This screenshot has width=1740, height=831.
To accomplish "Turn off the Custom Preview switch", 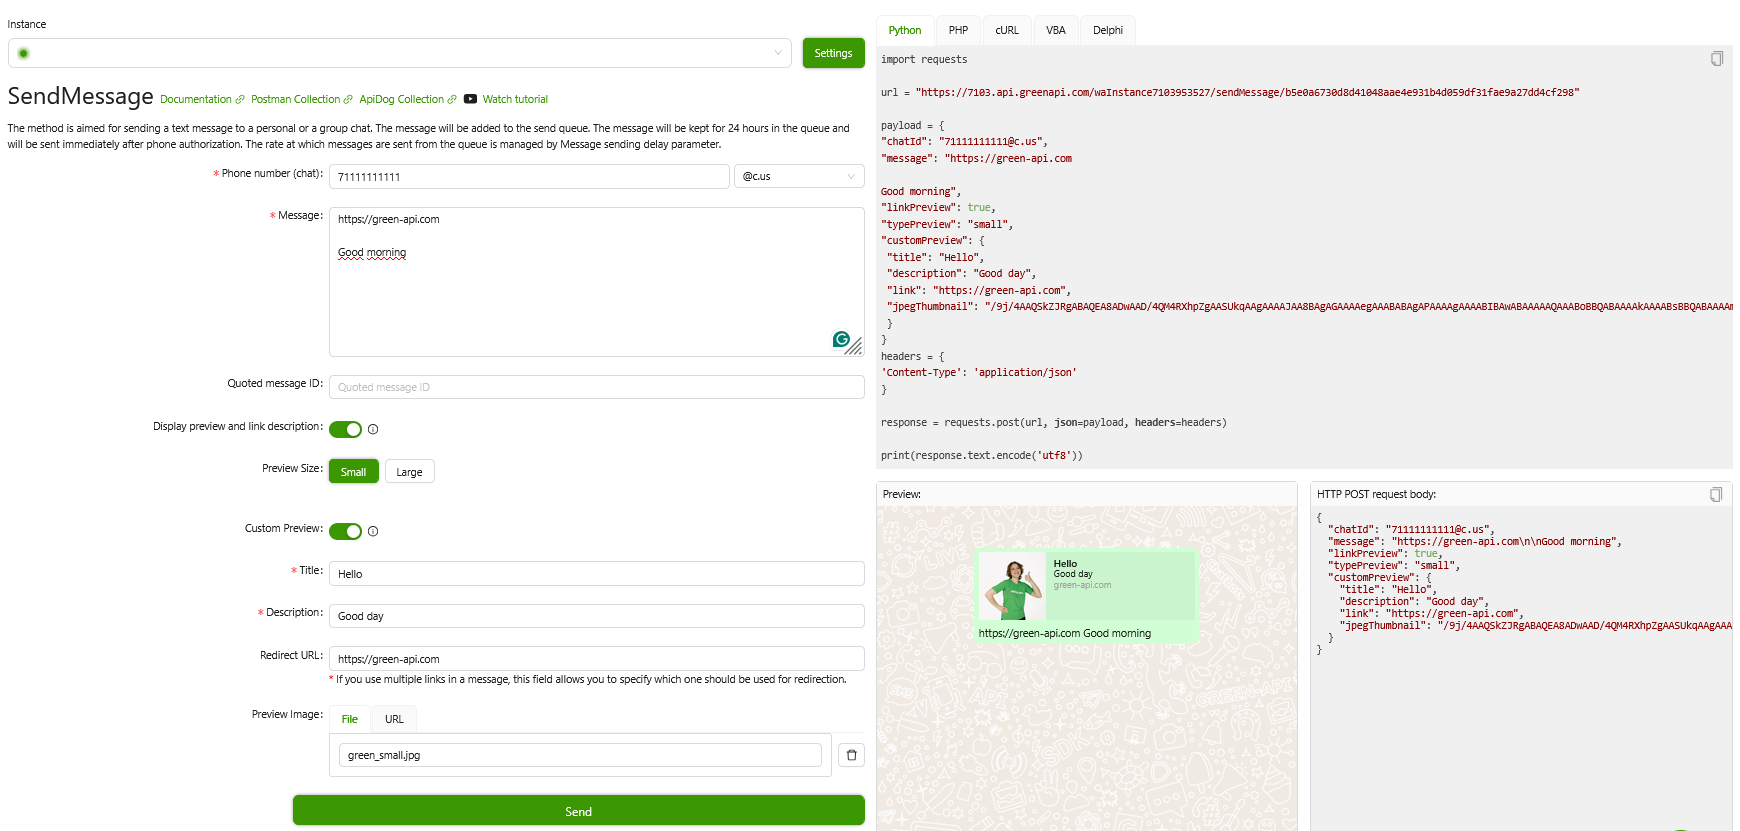I will (x=345, y=531).
